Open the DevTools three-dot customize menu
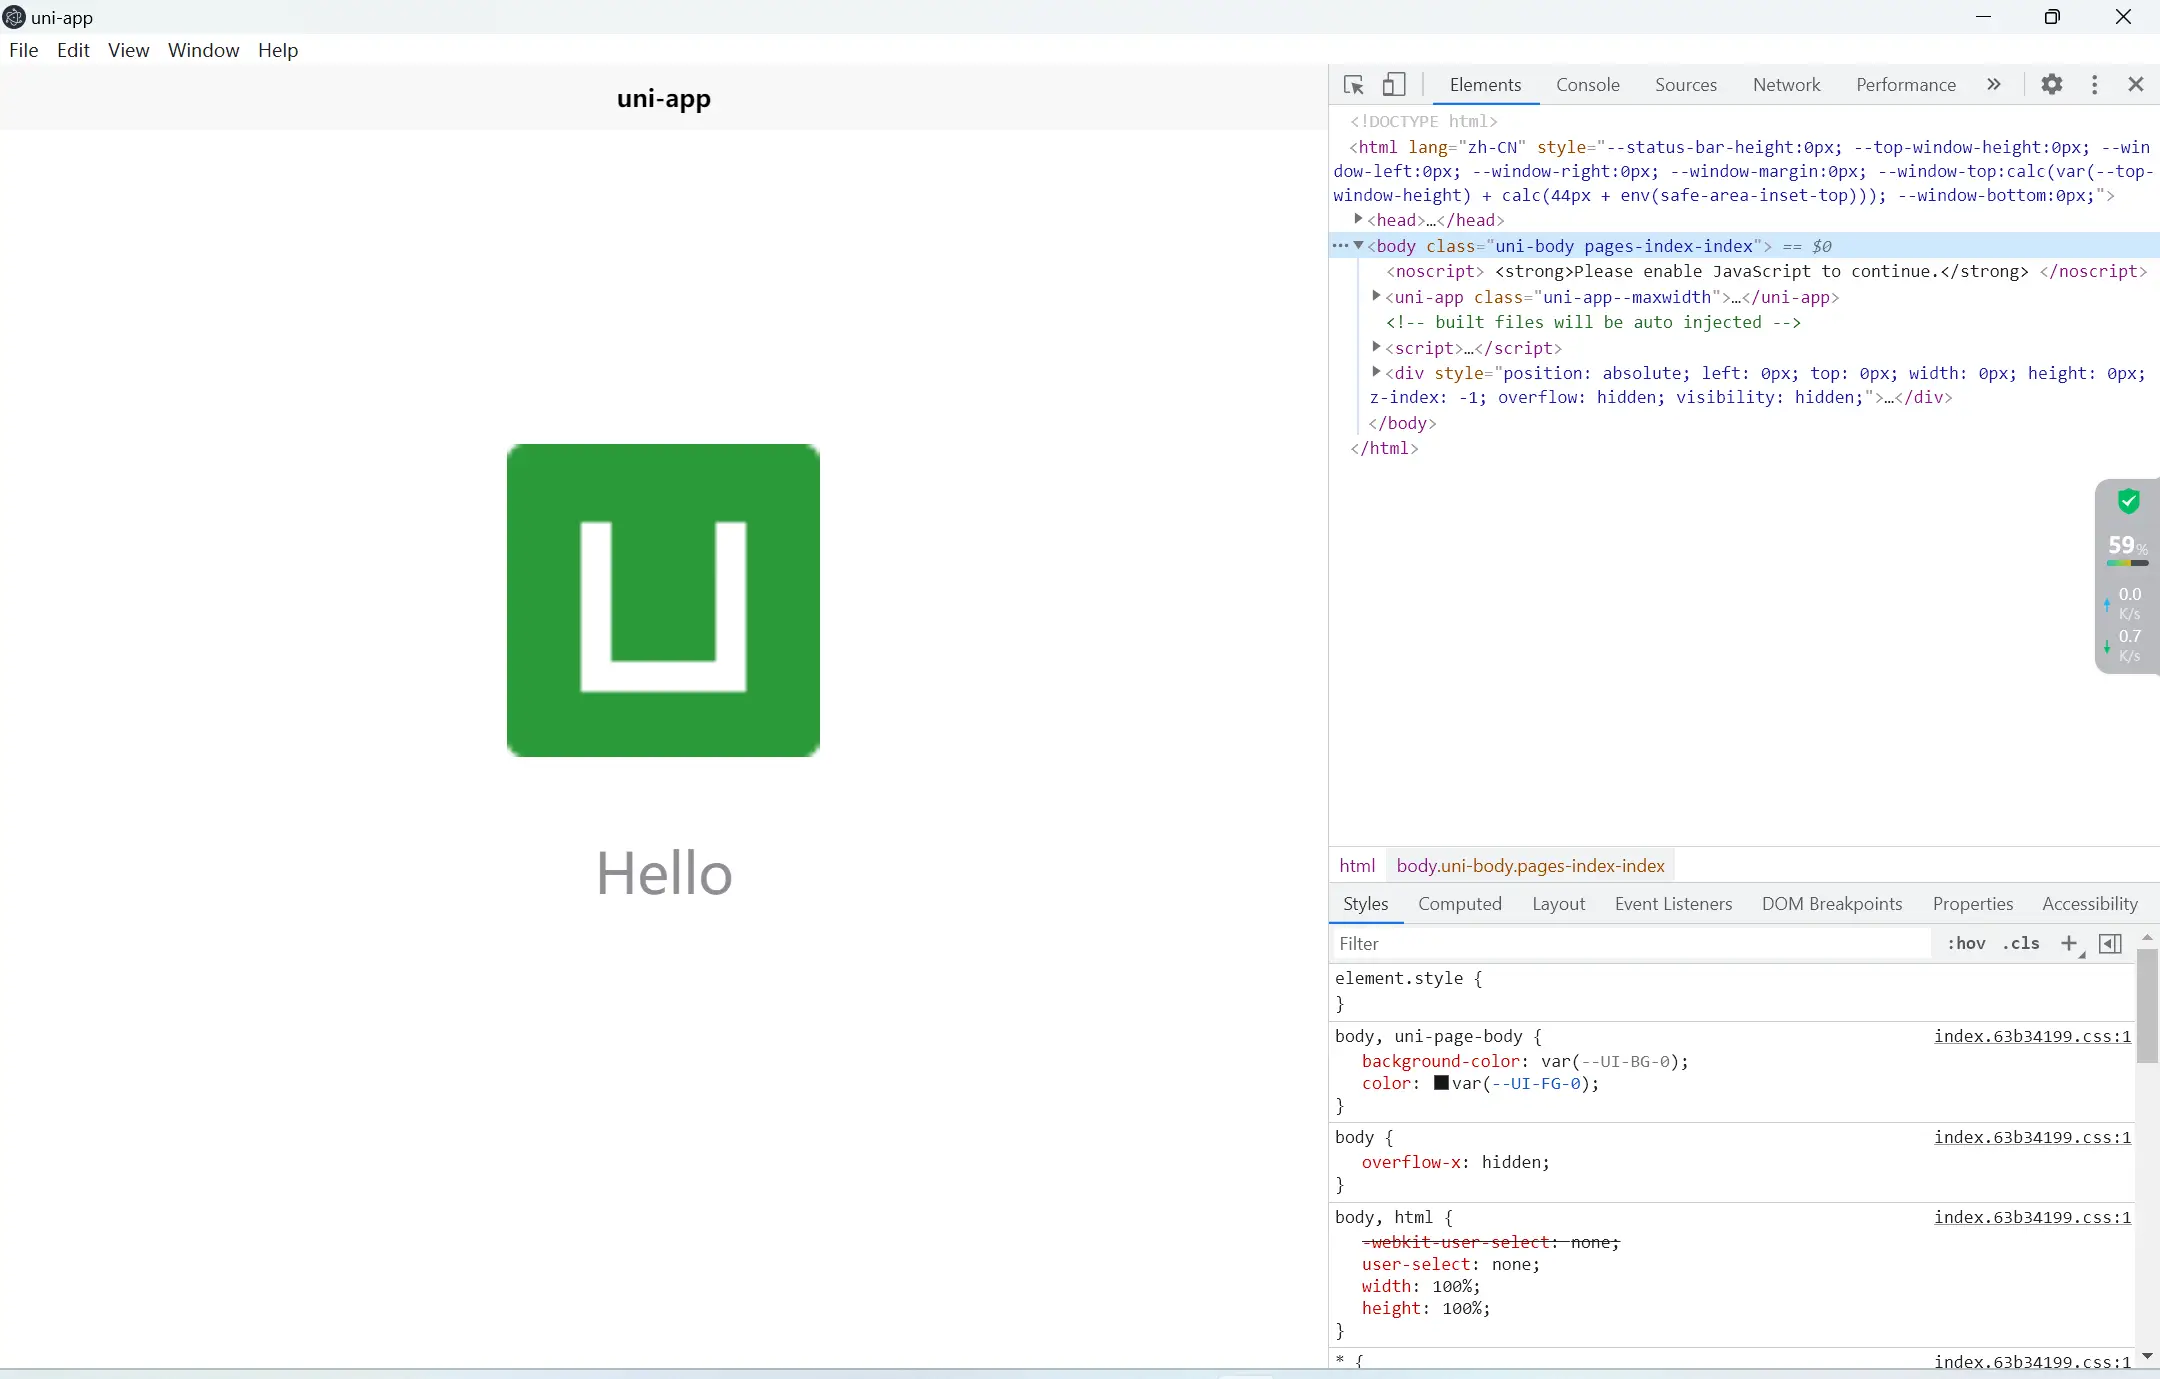Screen dimensions: 2160x1379 pyautogui.click(x=2095, y=85)
